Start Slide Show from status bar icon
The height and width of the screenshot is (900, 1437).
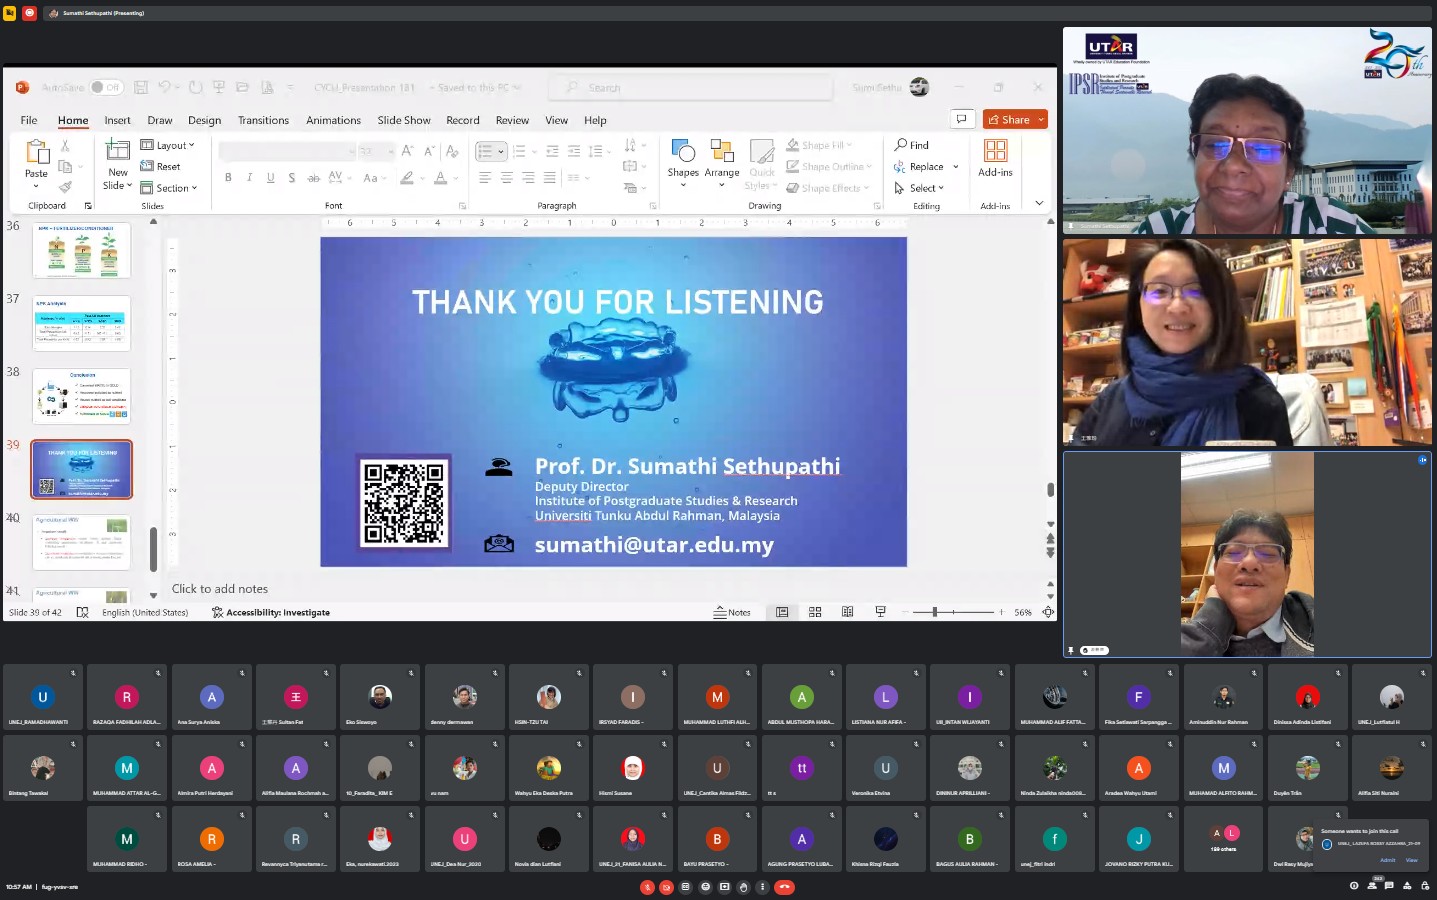pyautogui.click(x=880, y=612)
